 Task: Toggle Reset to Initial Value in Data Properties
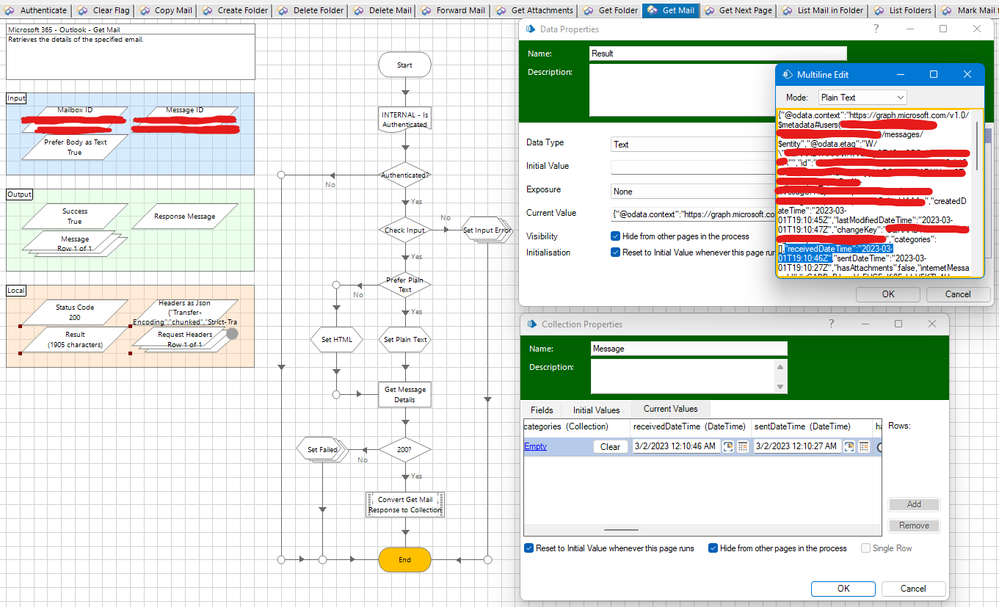pos(615,252)
